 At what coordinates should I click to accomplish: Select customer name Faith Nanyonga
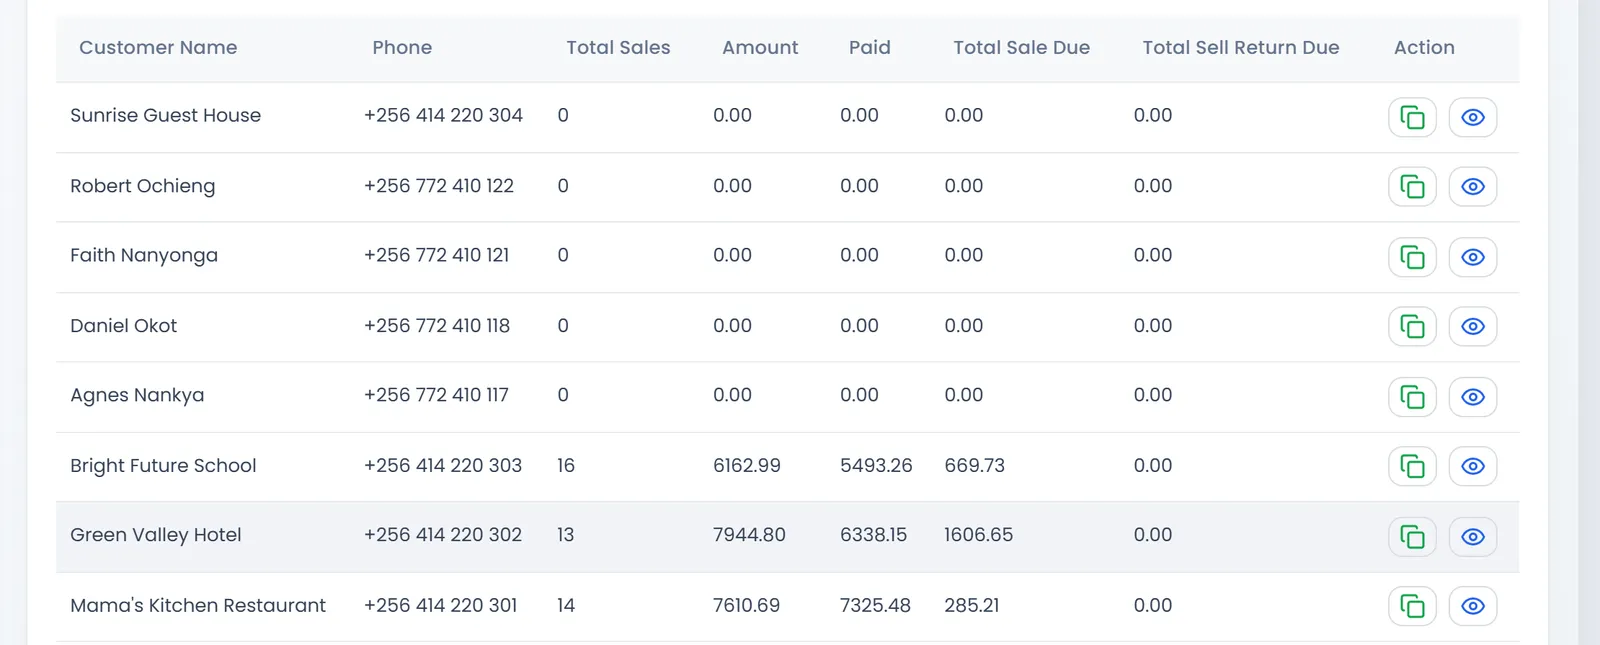pyautogui.click(x=144, y=256)
